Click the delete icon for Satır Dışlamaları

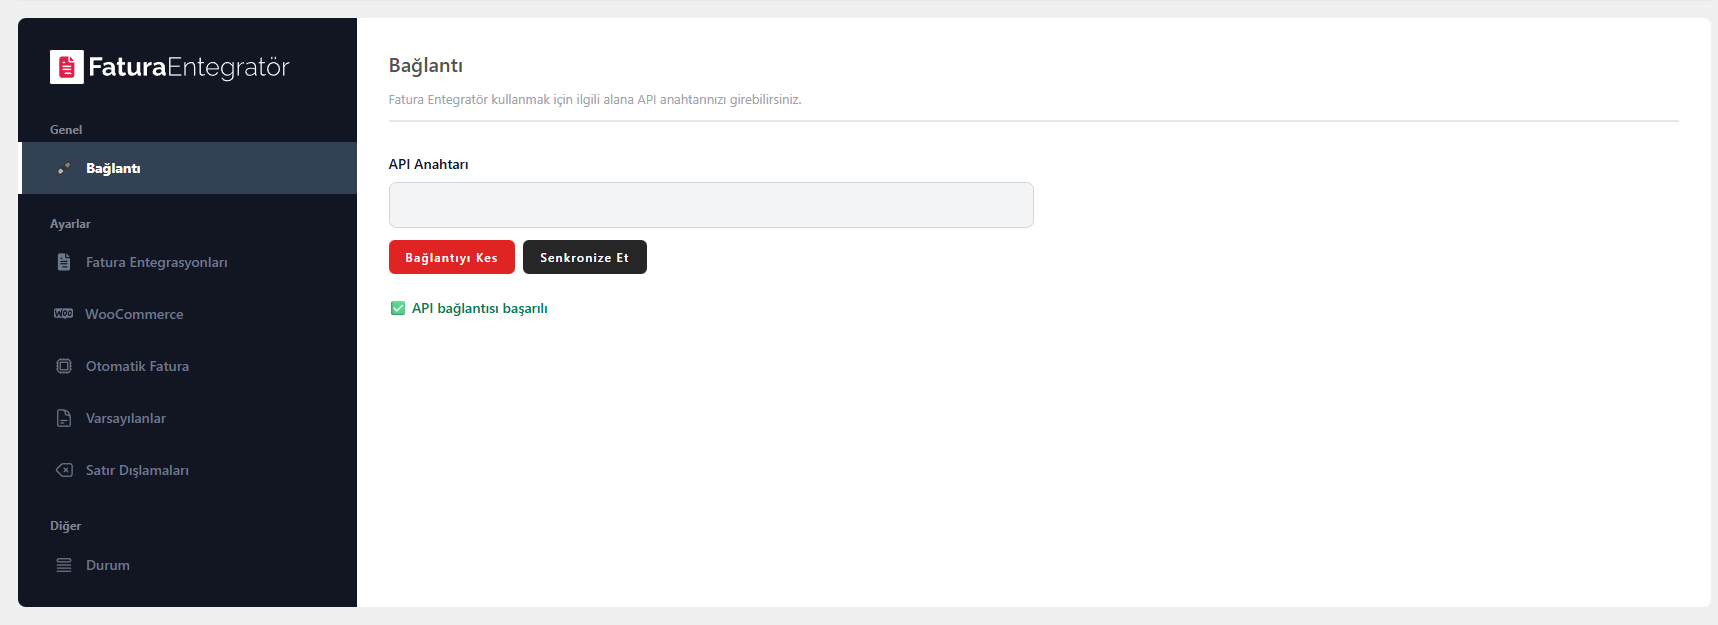[x=64, y=470]
